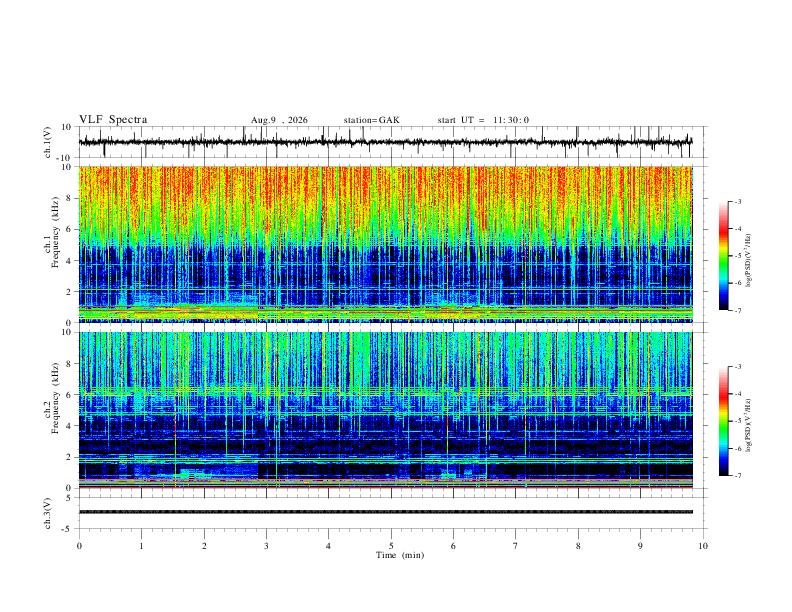
Task: Click the lower PSD color scale bar
Action: pos(723,421)
